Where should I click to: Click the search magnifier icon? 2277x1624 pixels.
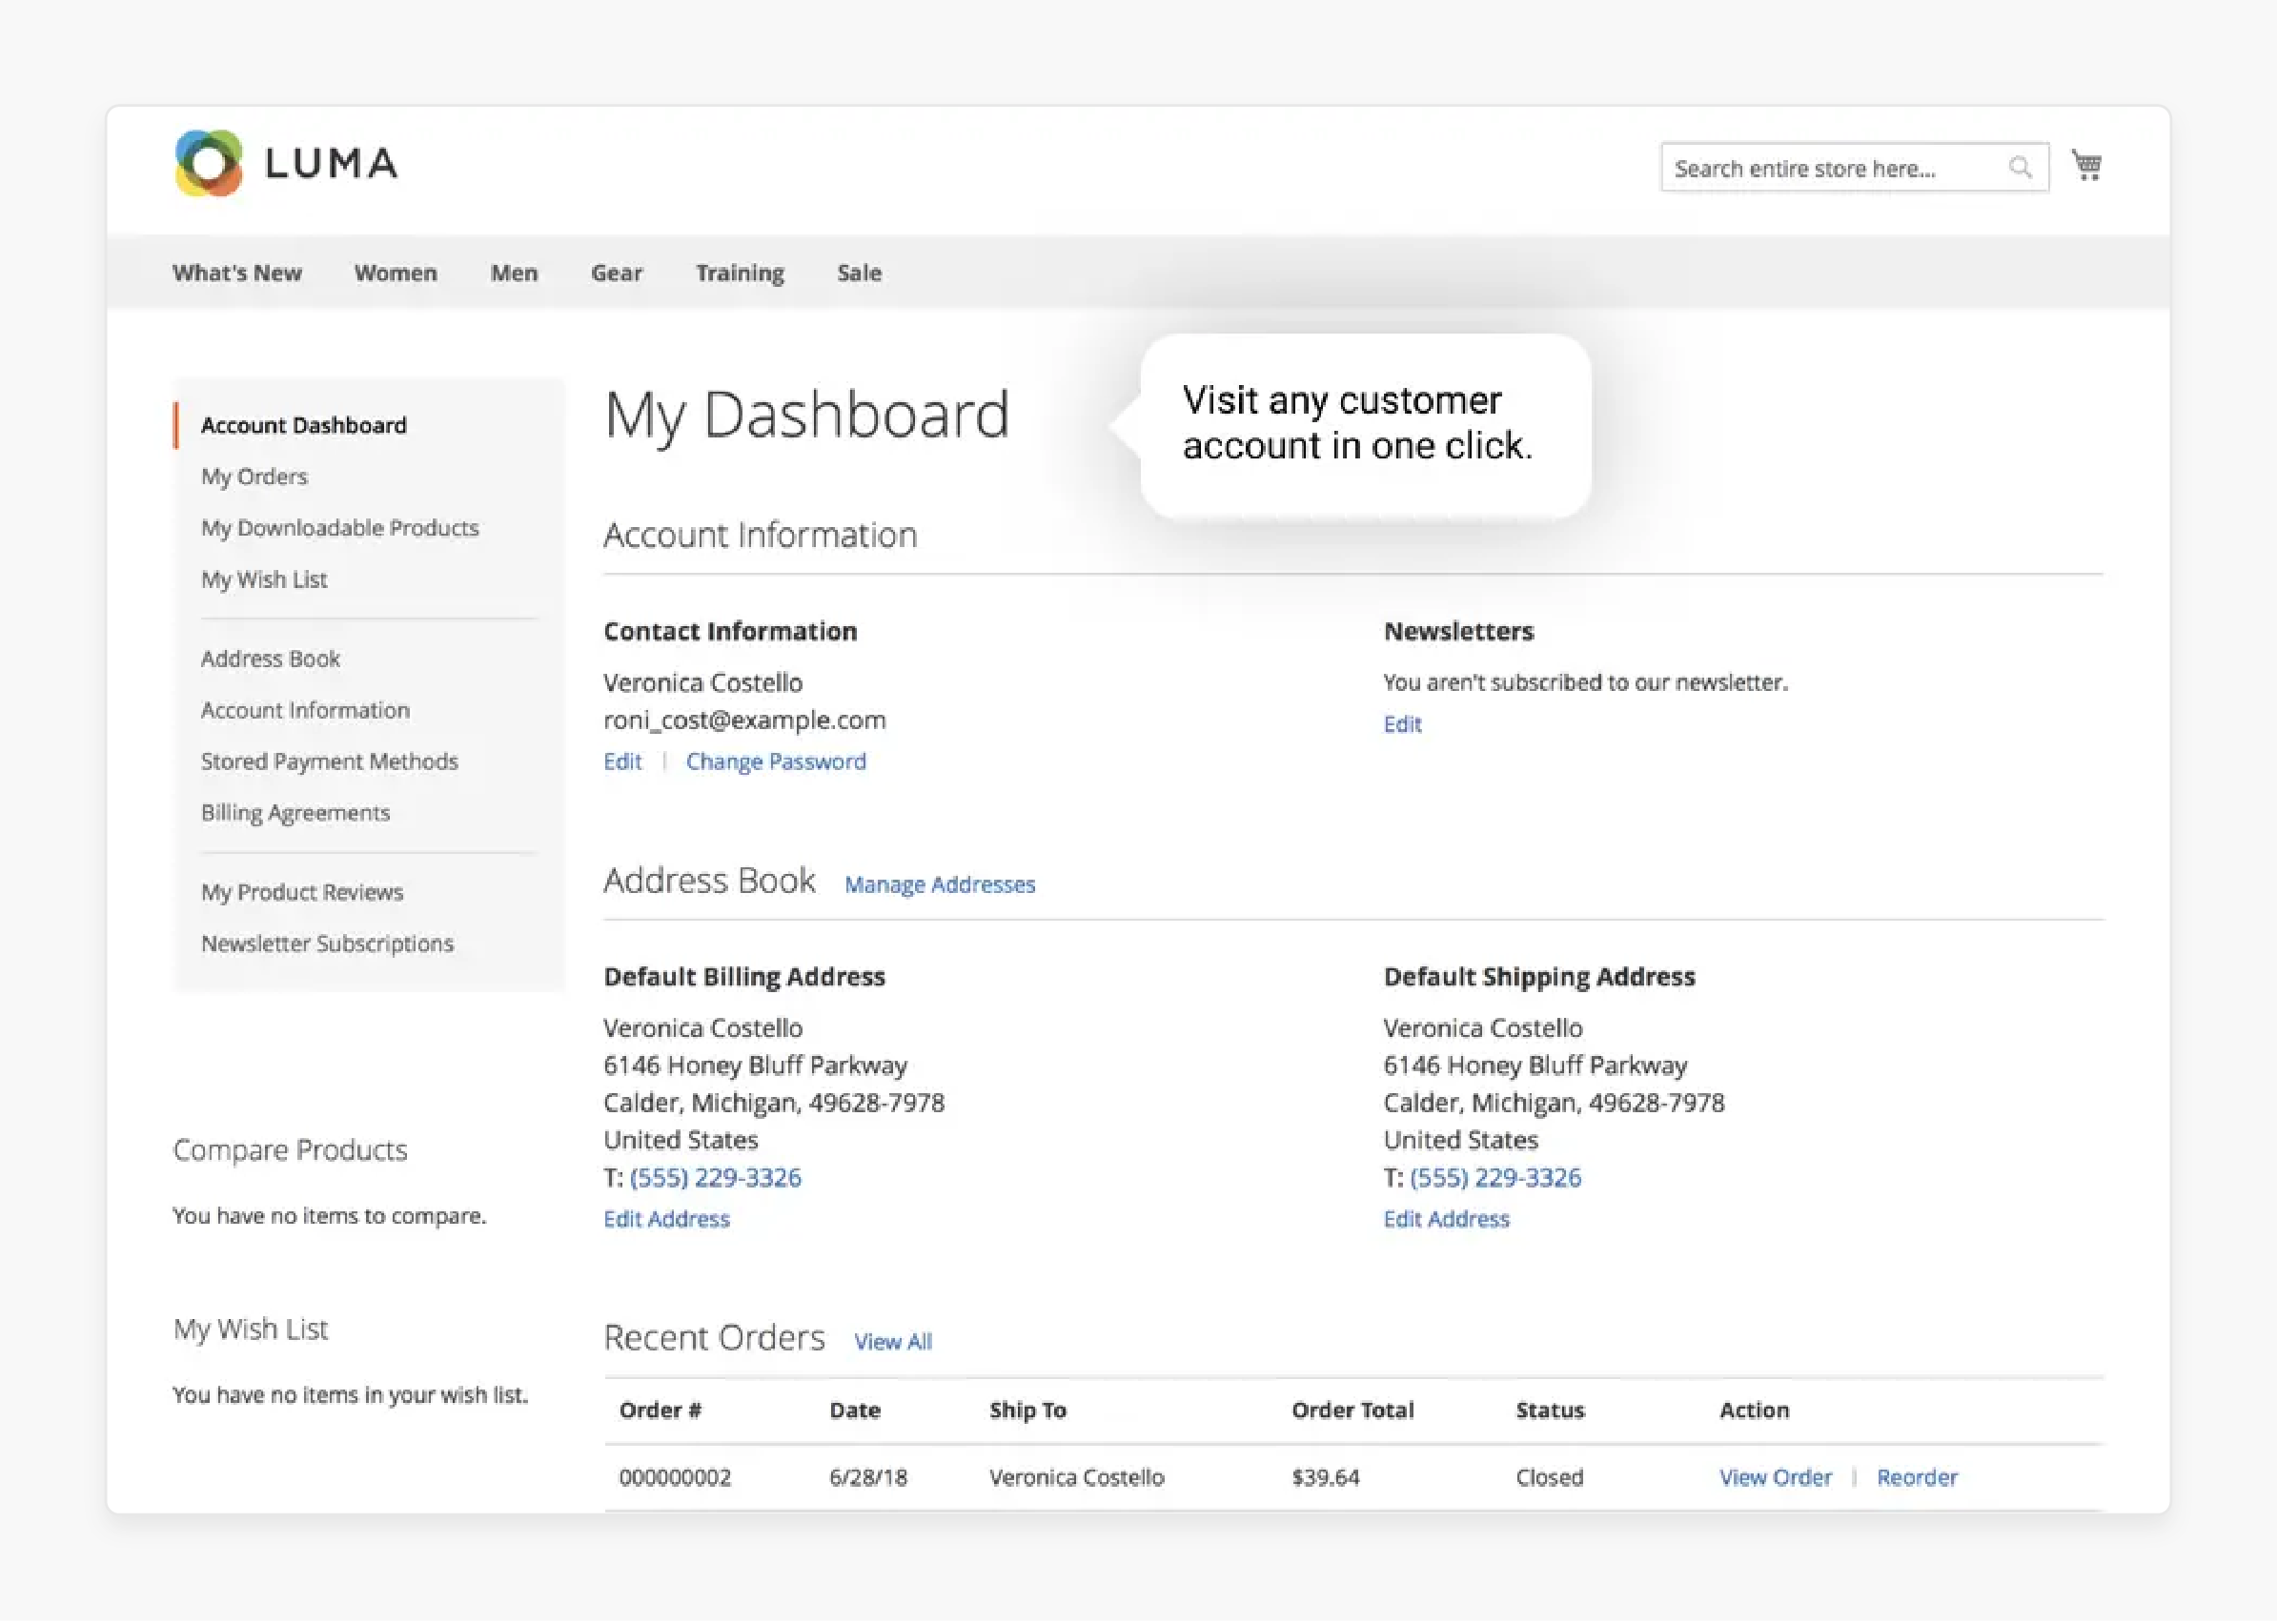pyautogui.click(x=2020, y=168)
